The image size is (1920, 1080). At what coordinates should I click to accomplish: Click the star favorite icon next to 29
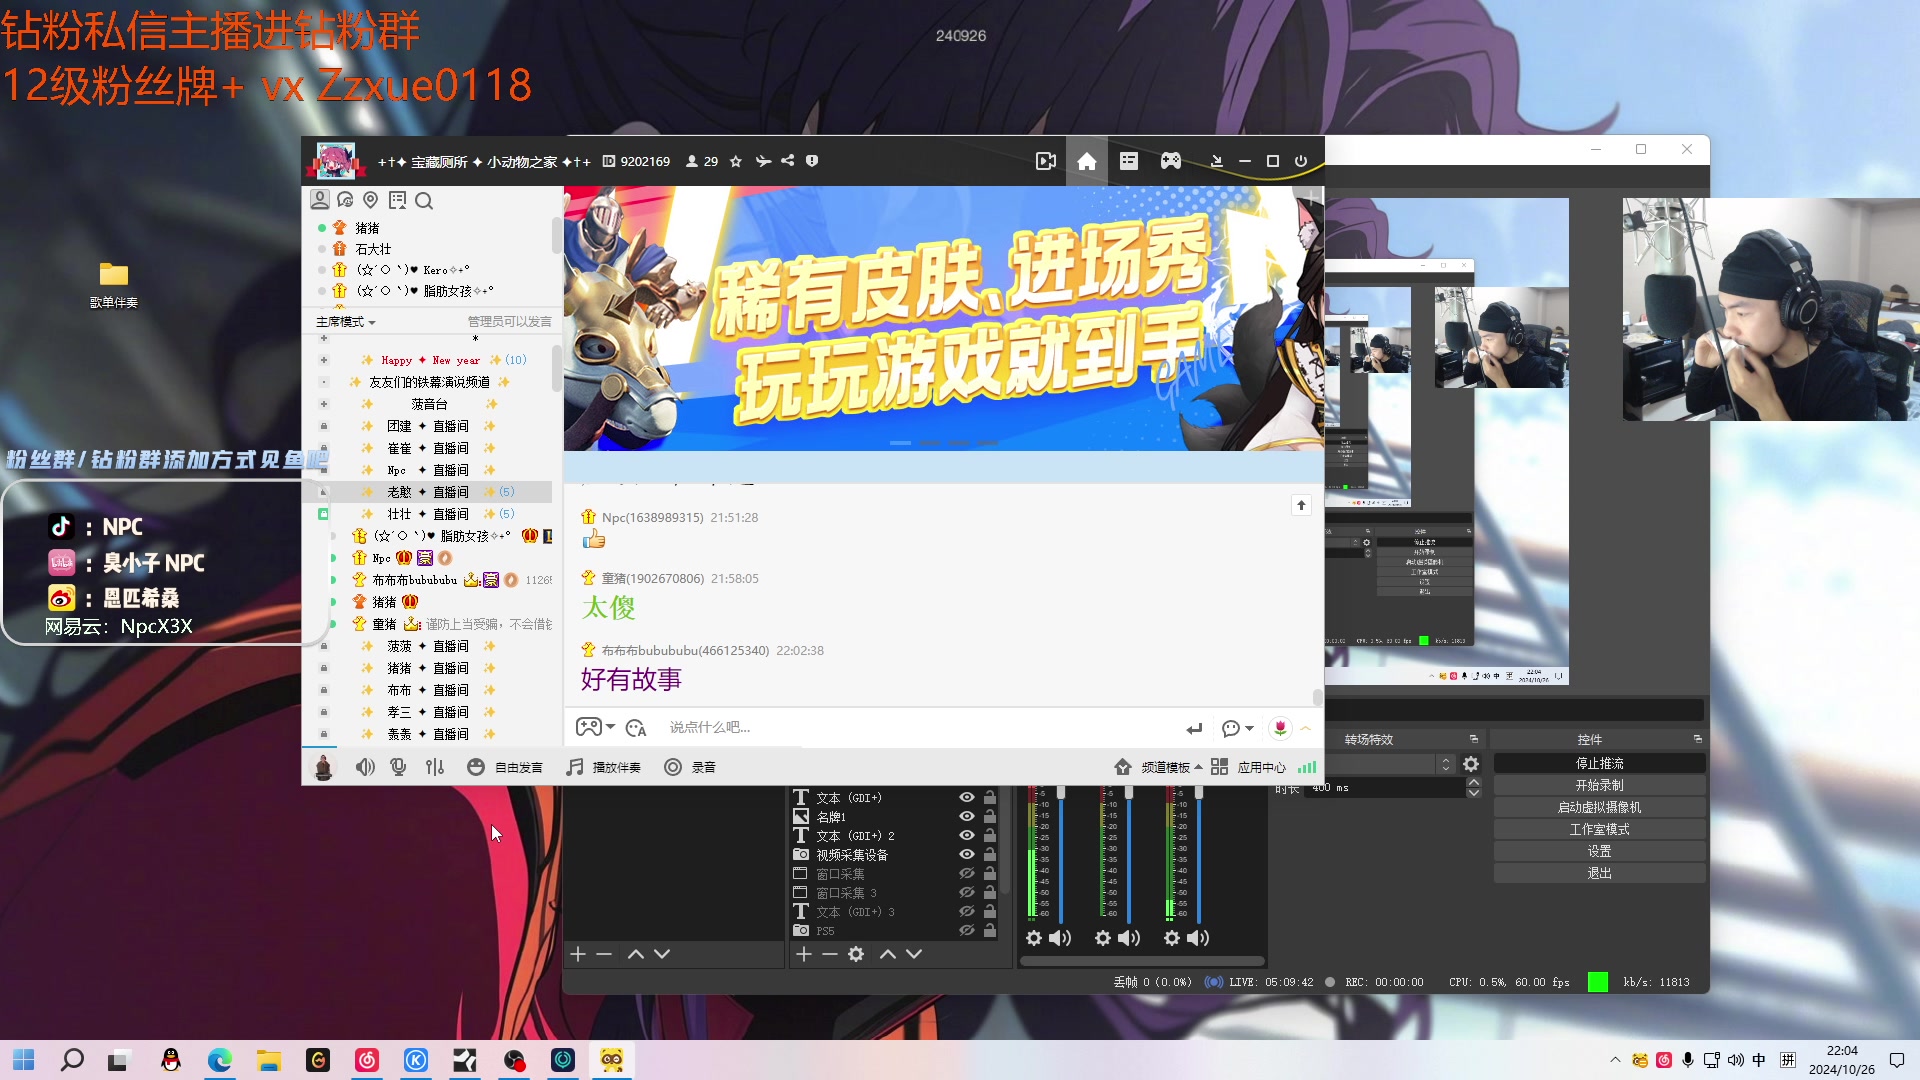tap(736, 161)
